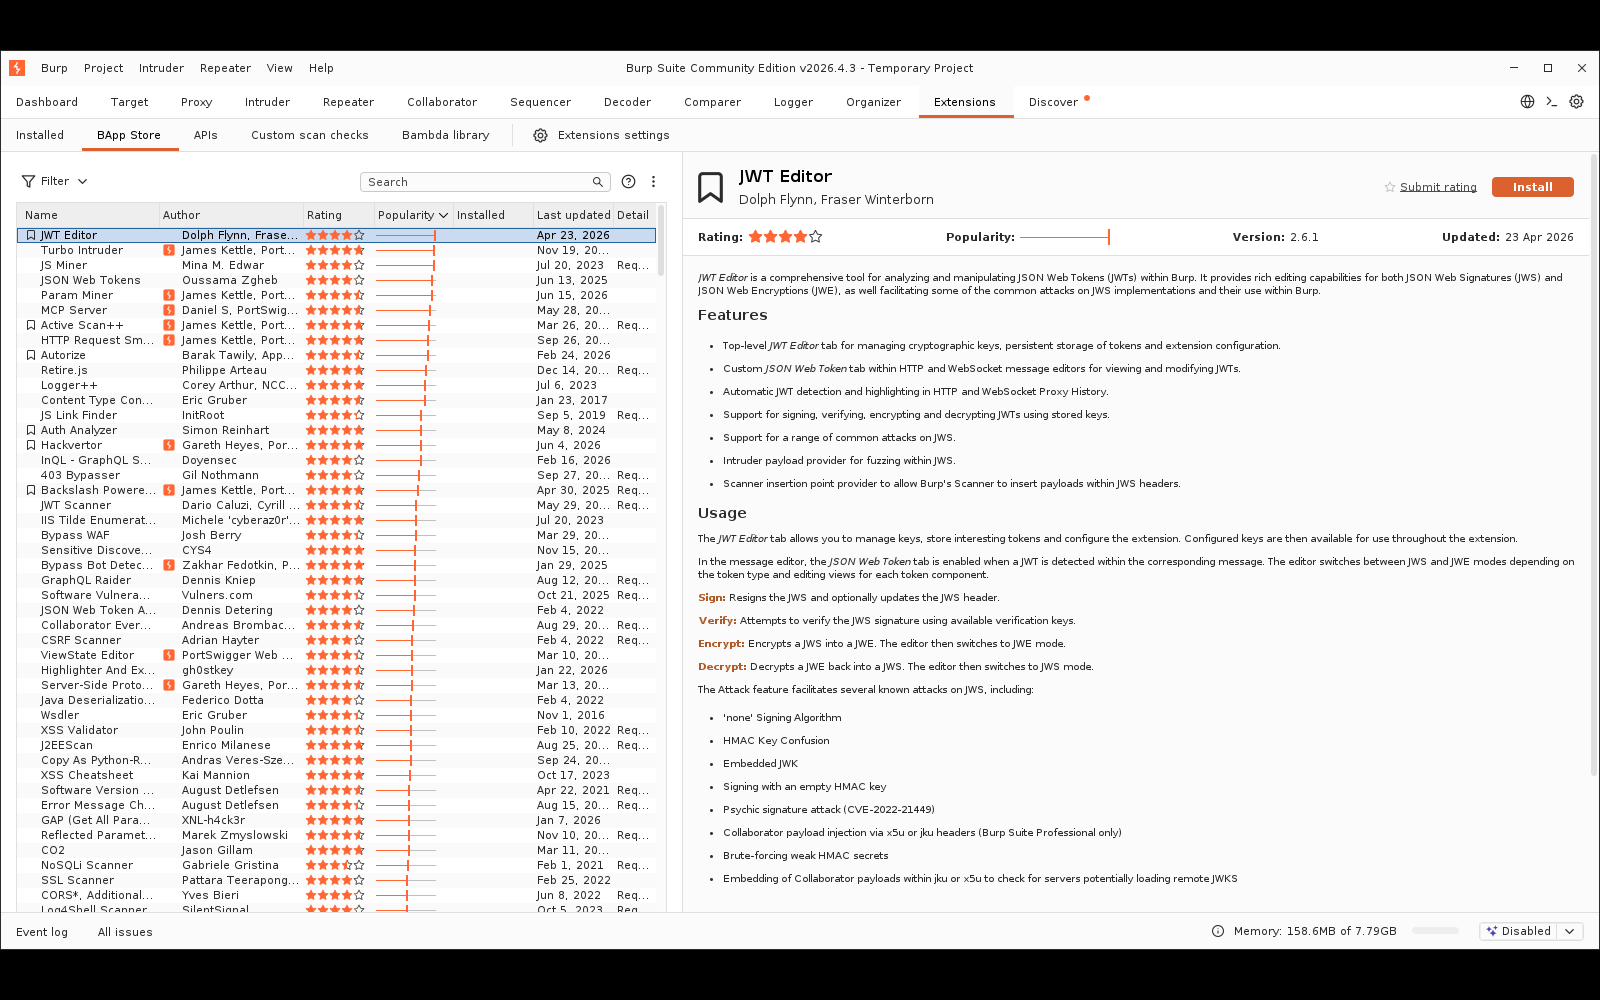The image size is (1600, 1000).
Task: Sort by the Installed column header
Action: (492, 215)
